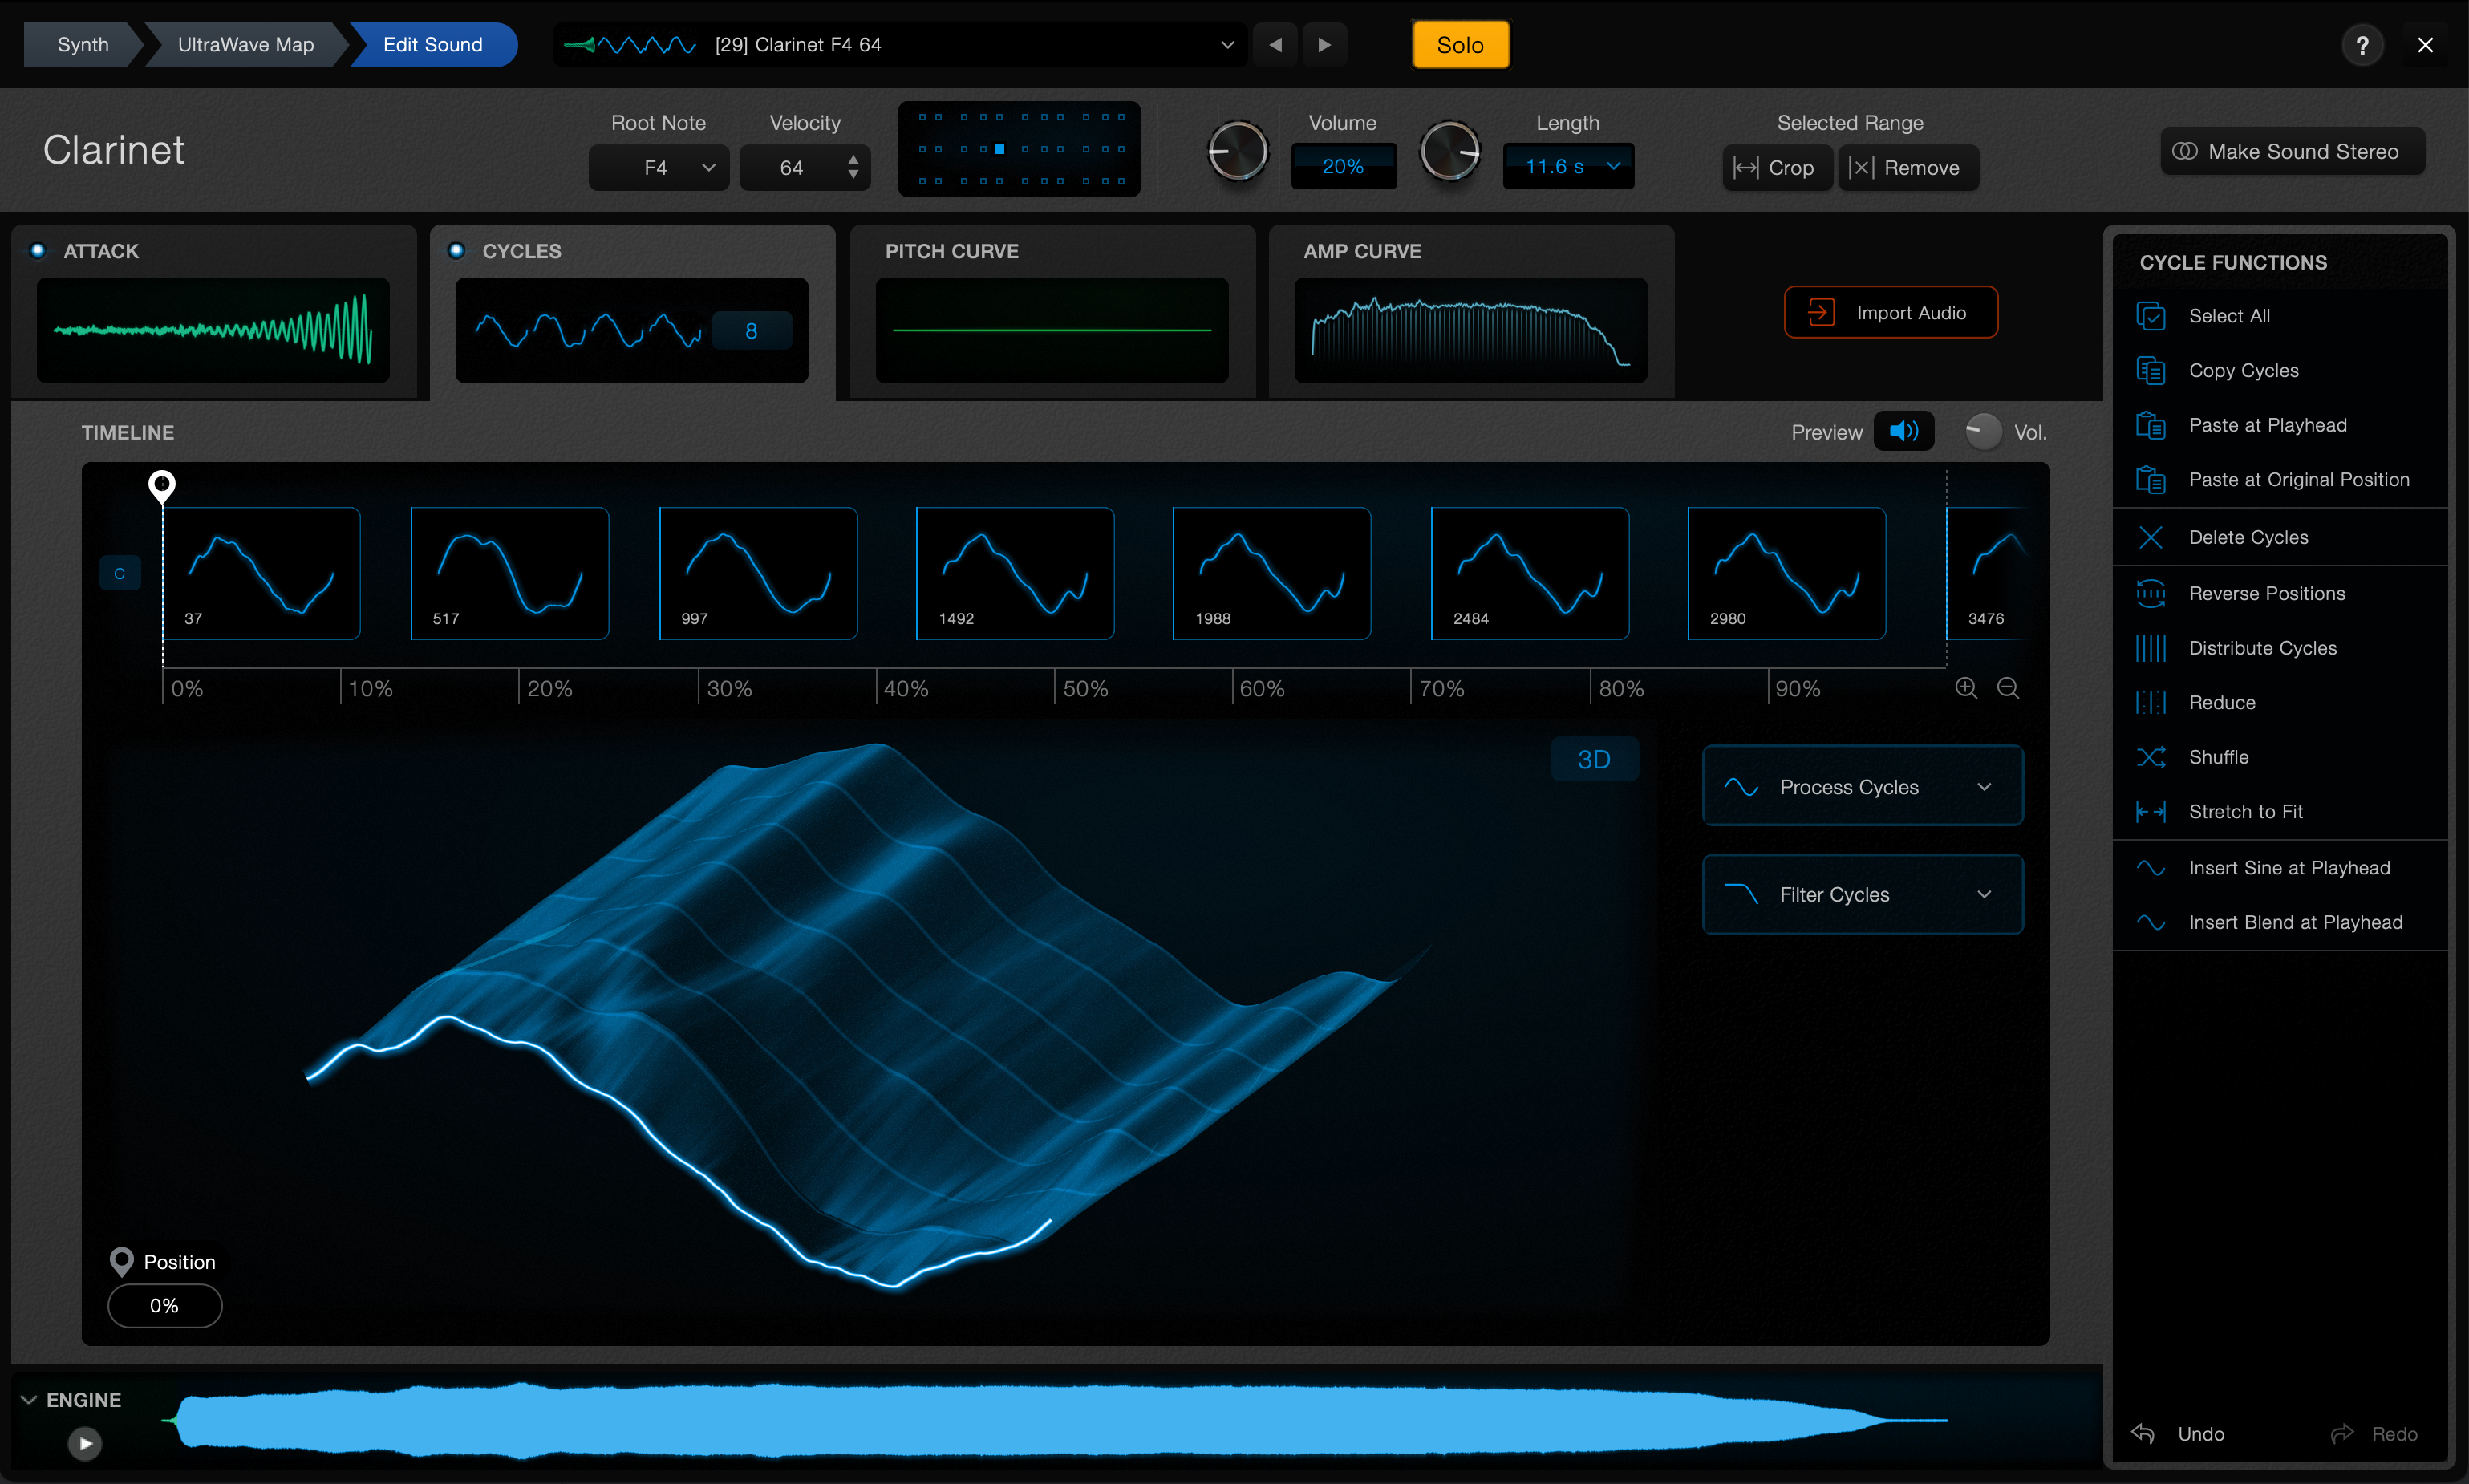Zoom in on the timeline
Screen dimensions: 2469x1484
point(1966,688)
